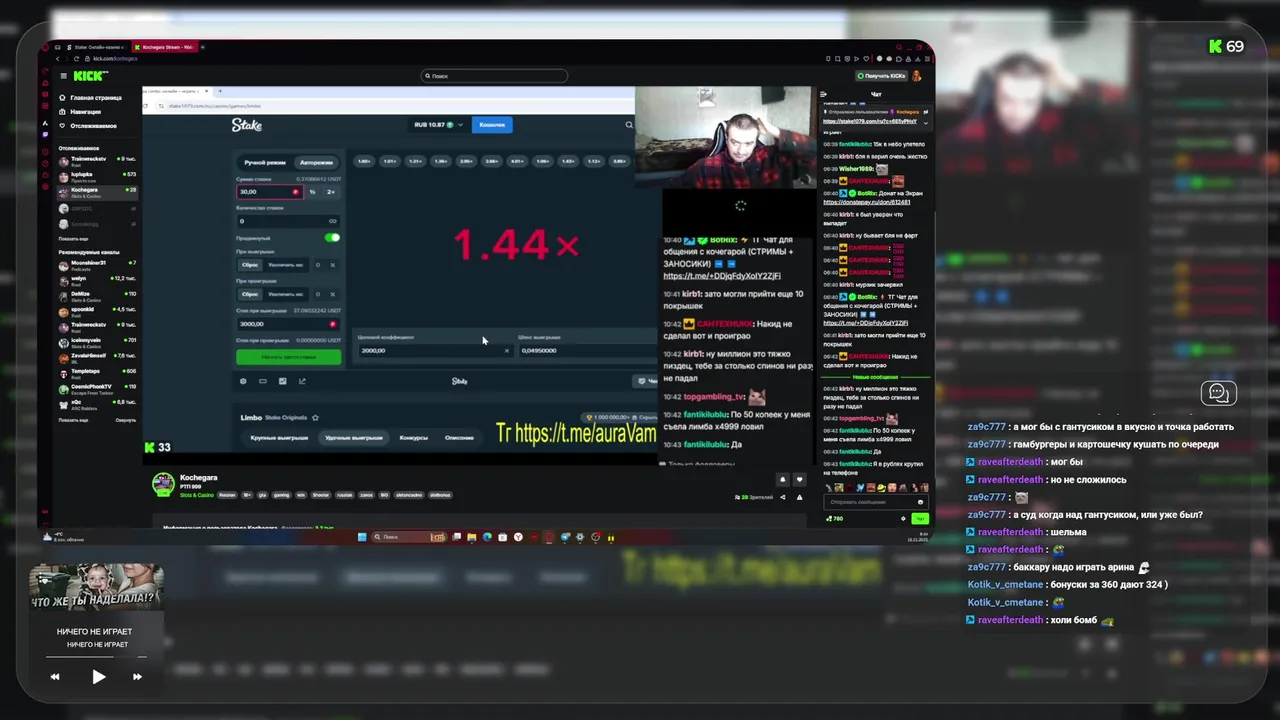The width and height of the screenshot is (1280, 720).
Task: Select the Описание tab
Action: coord(459,437)
